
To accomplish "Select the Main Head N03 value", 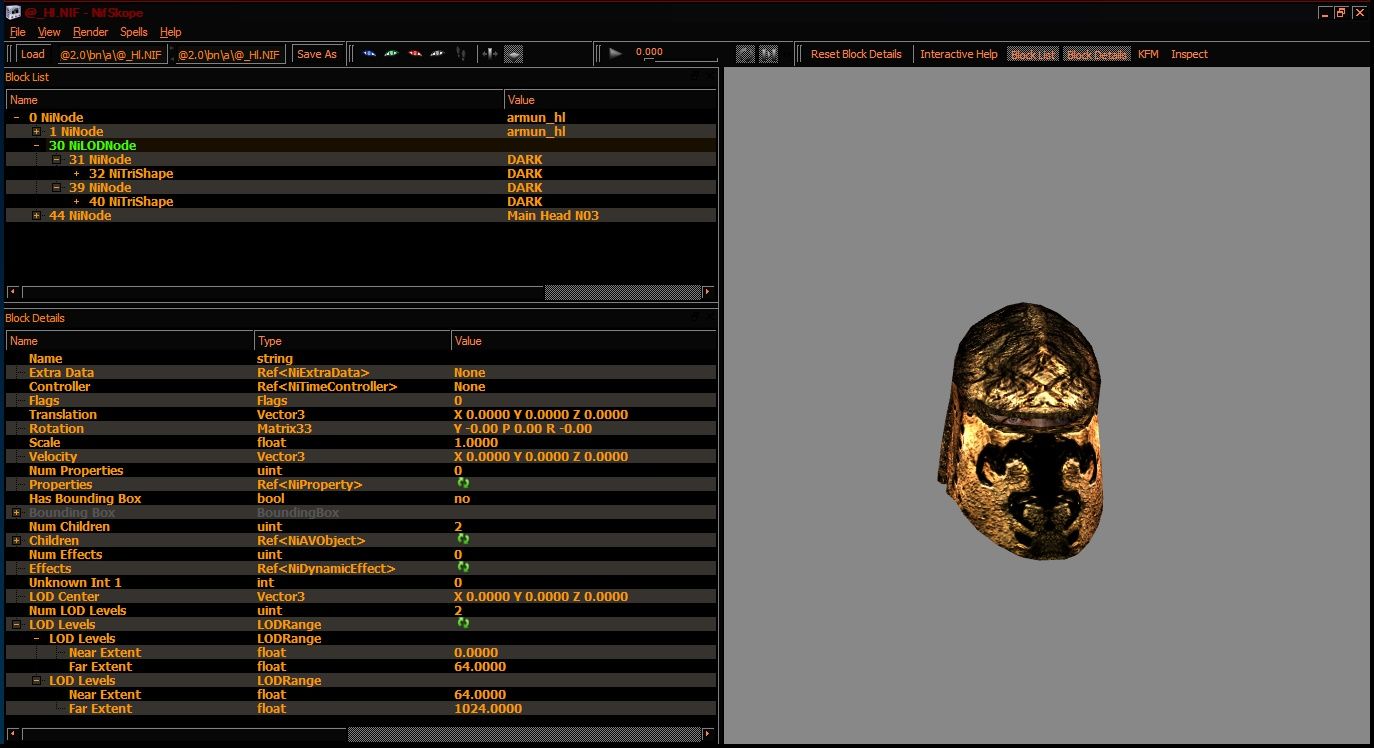I will (553, 216).
